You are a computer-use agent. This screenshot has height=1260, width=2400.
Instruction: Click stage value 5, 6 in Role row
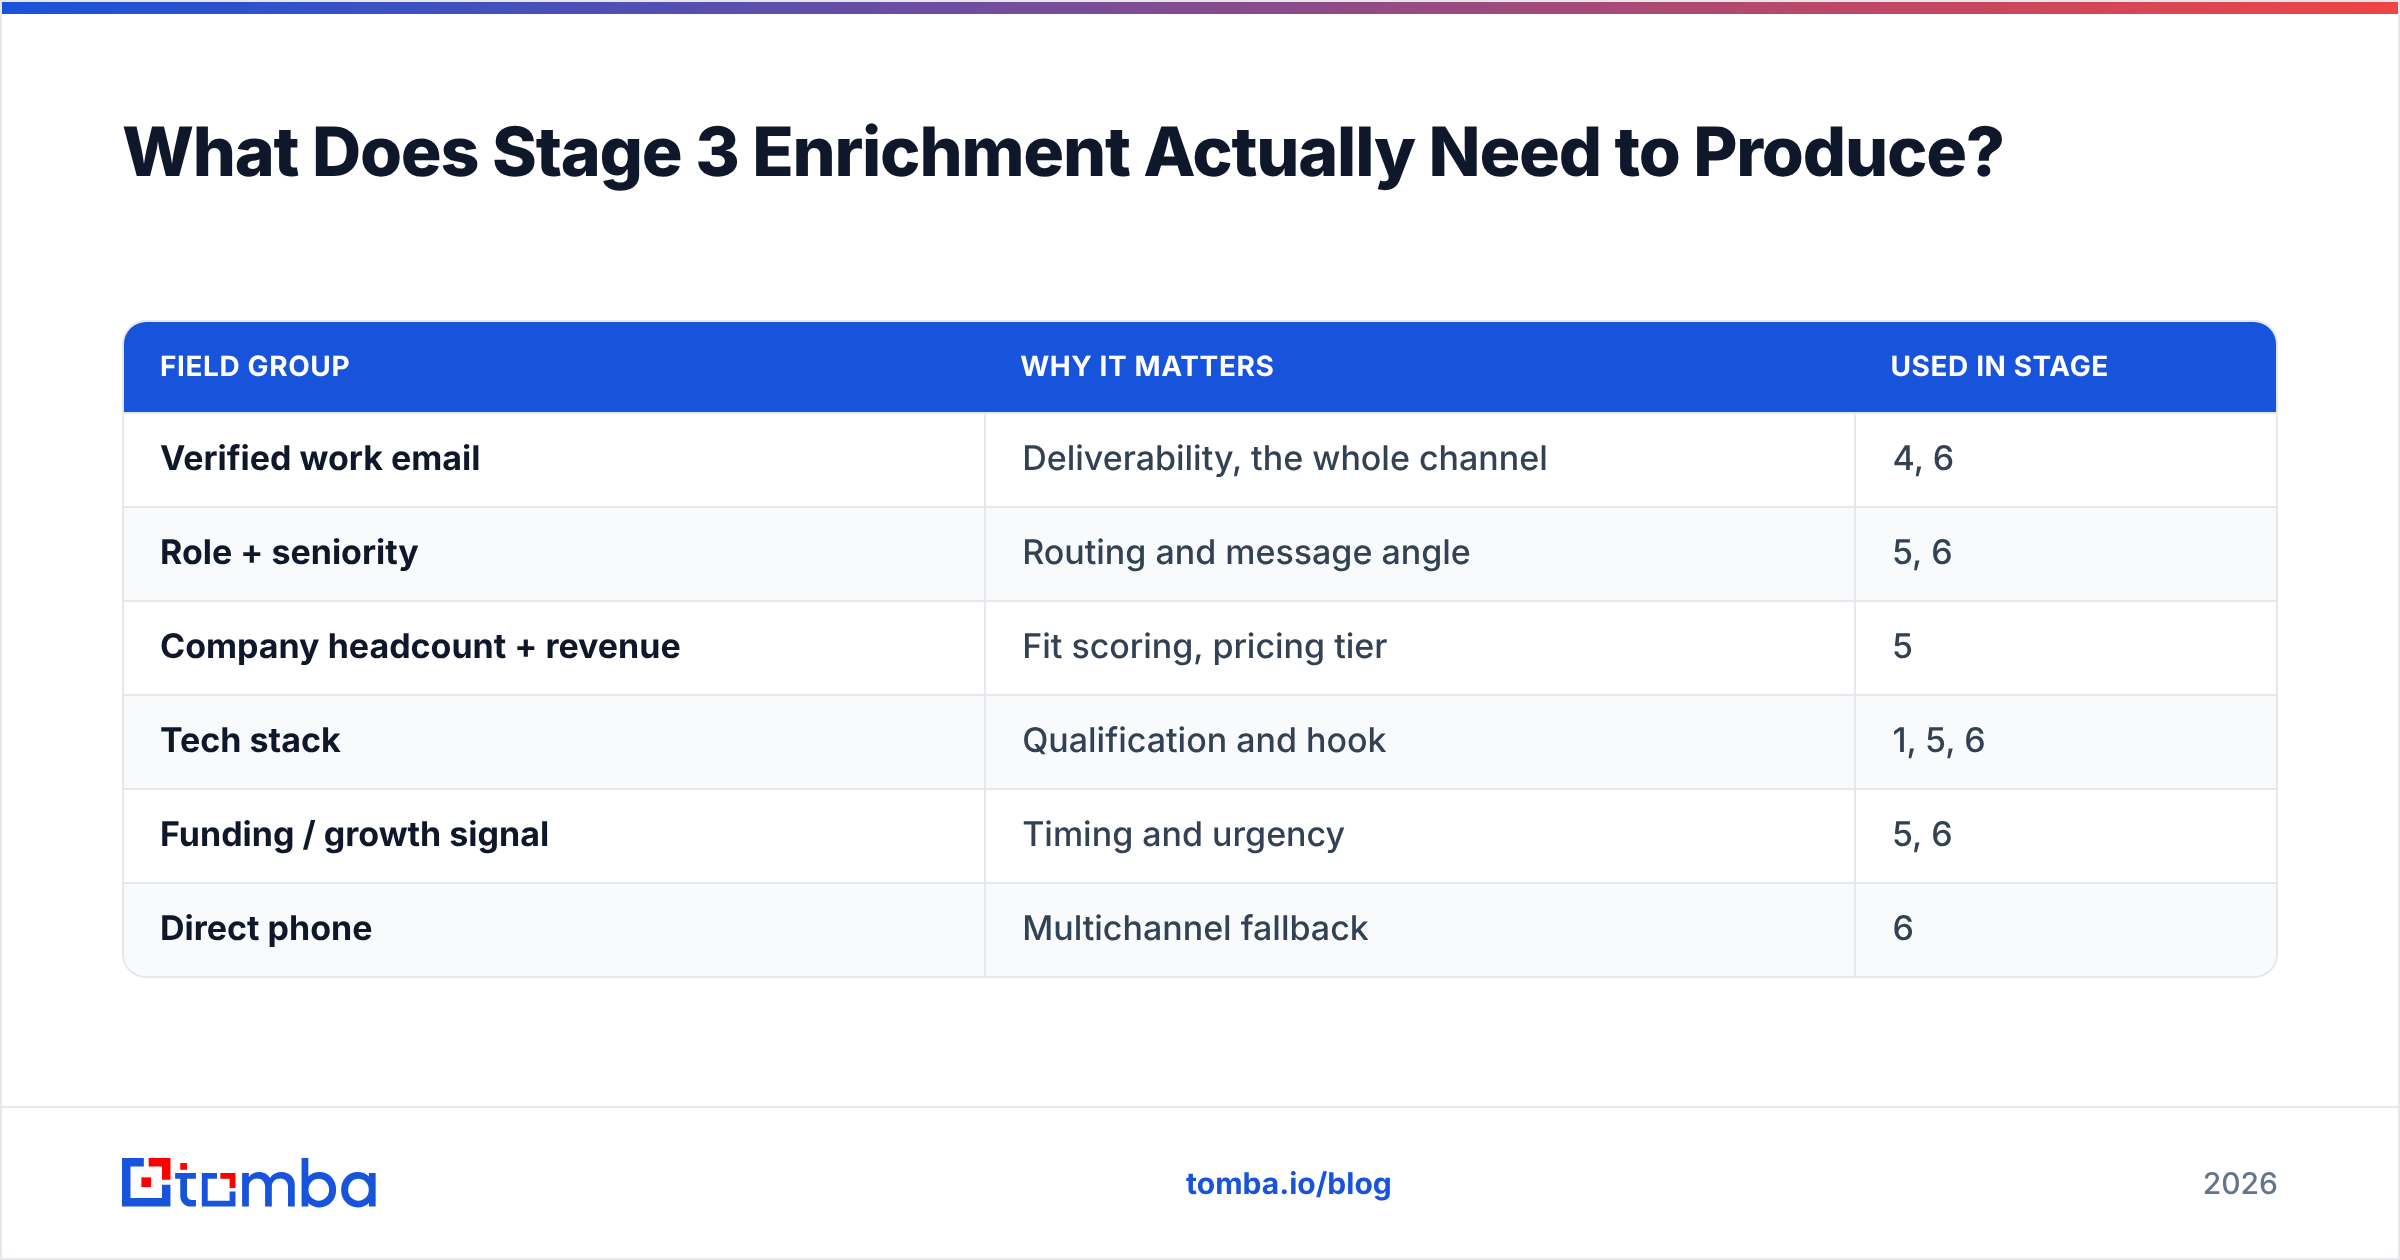coord(1922,552)
